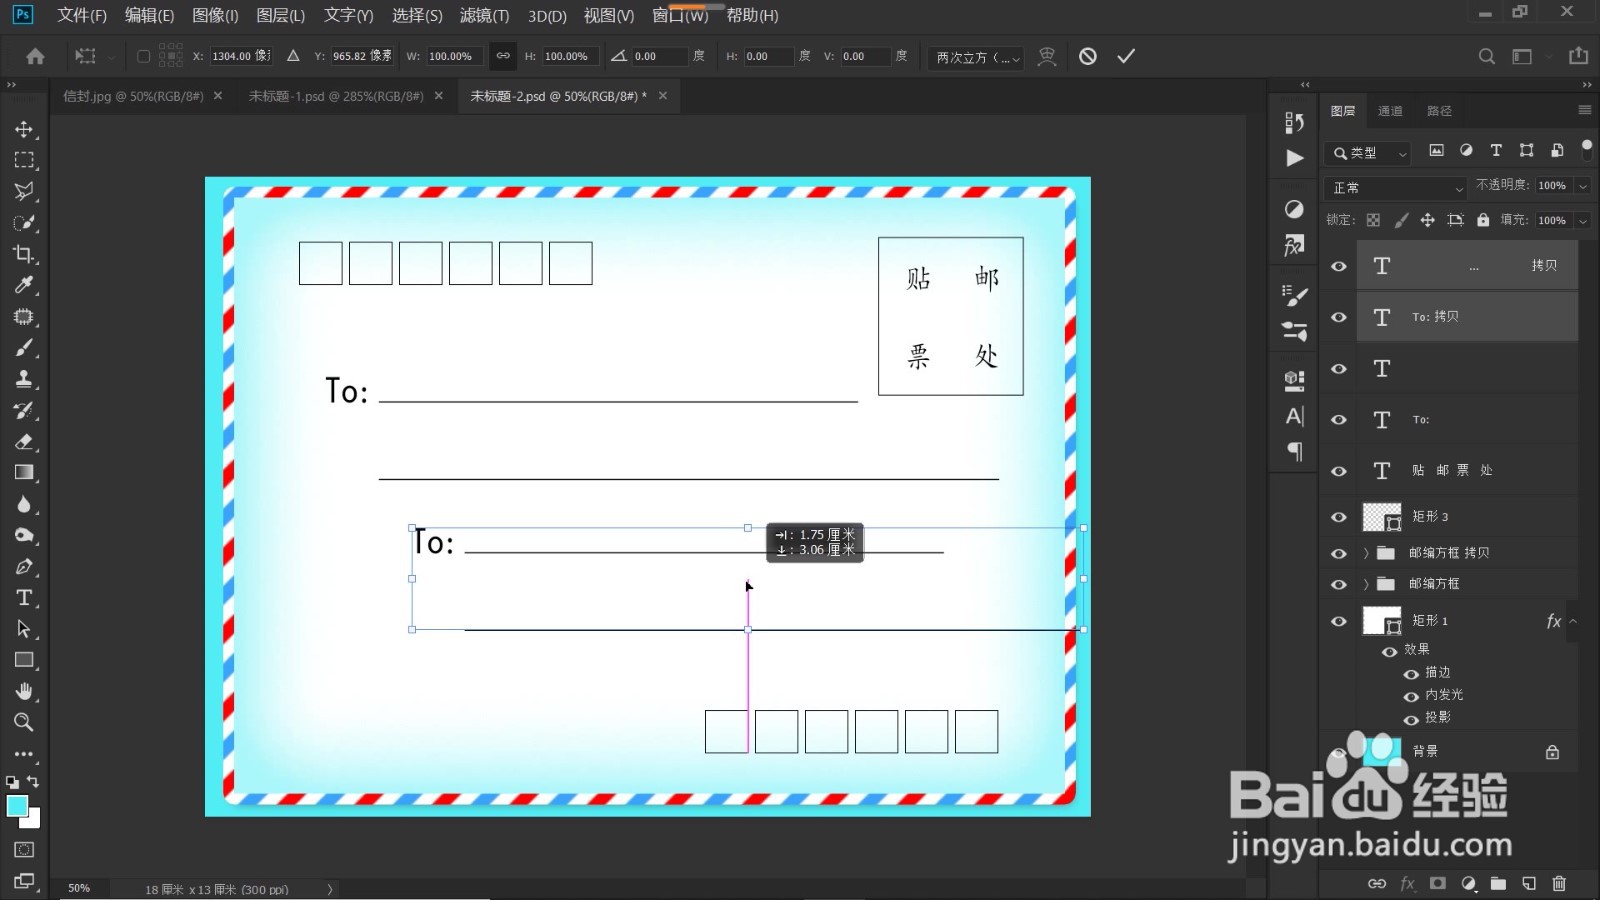Switch to the 通道 panel tab
The height and width of the screenshot is (900, 1600).
[1390, 111]
